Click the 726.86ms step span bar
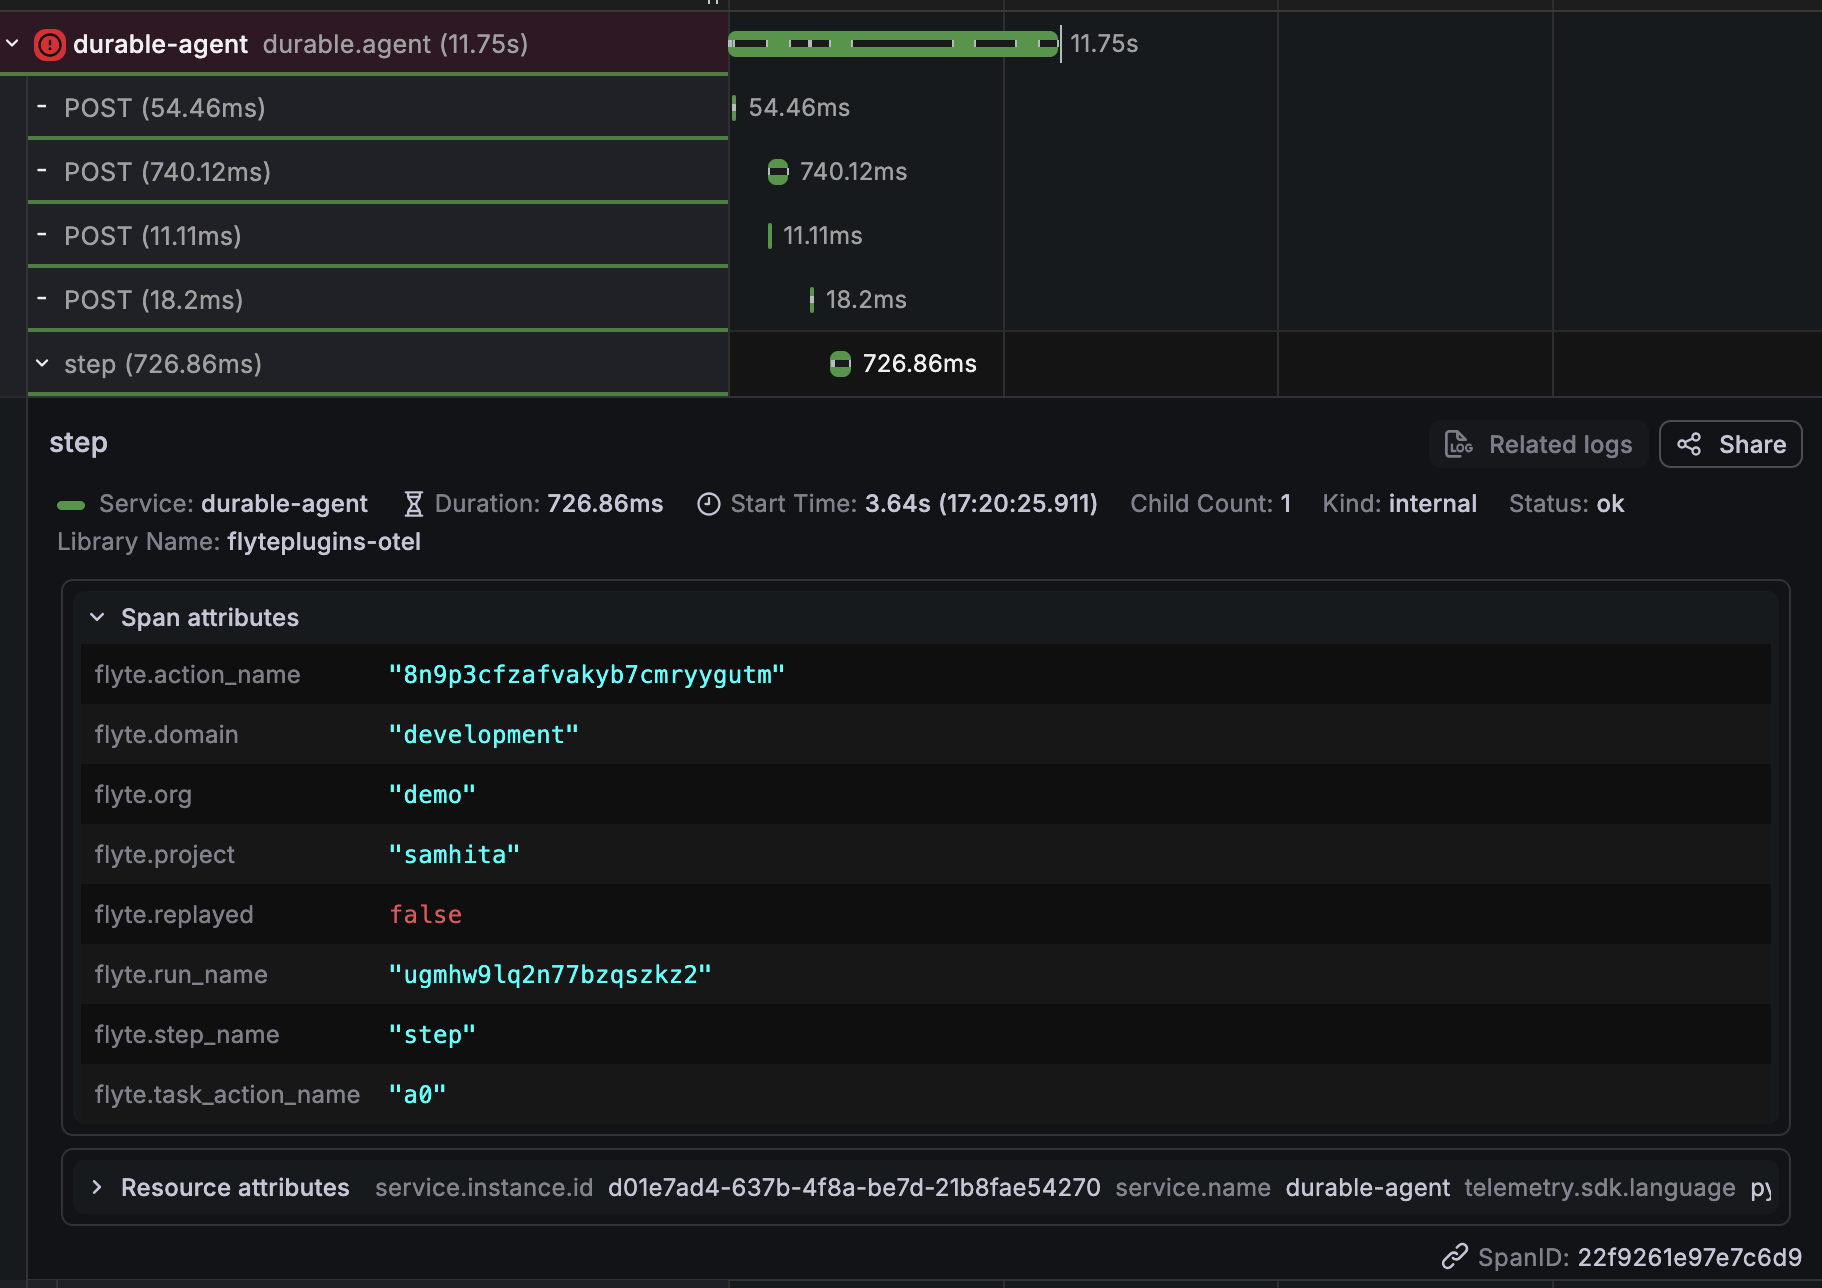The width and height of the screenshot is (1822, 1288). (840, 364)
